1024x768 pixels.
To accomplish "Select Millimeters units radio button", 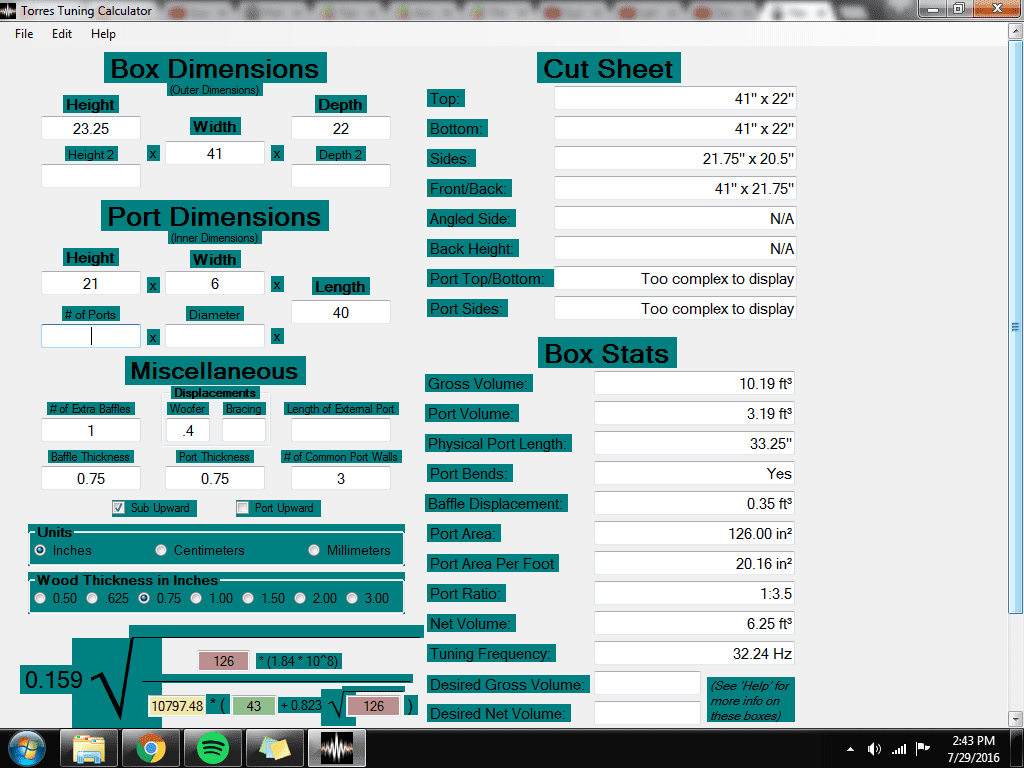I will click(314, 551).
